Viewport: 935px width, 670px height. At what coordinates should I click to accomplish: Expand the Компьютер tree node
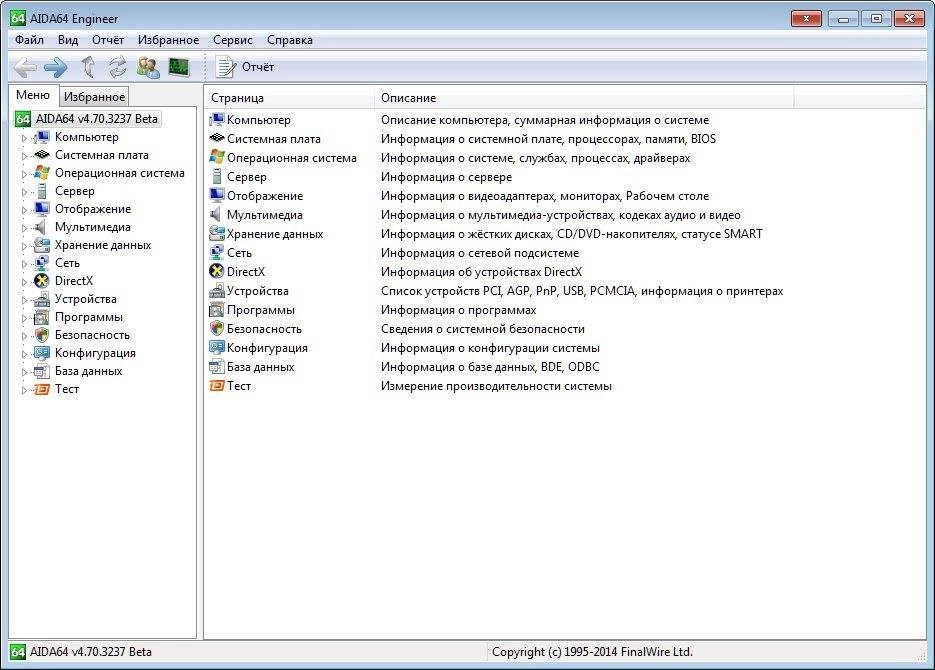coord(24,138)
